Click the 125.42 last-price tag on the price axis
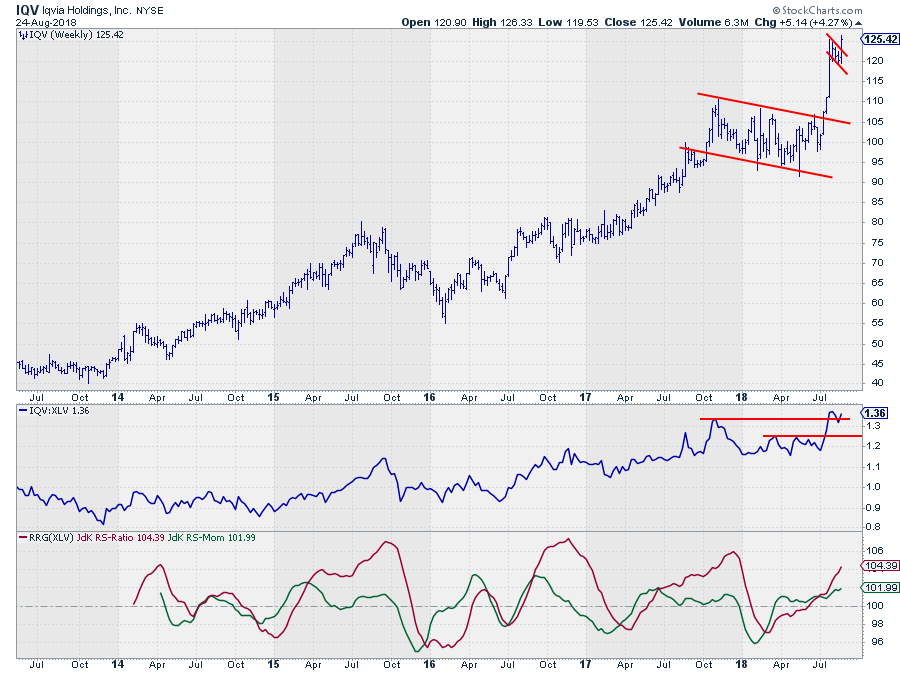 click(x=880, y=39)
